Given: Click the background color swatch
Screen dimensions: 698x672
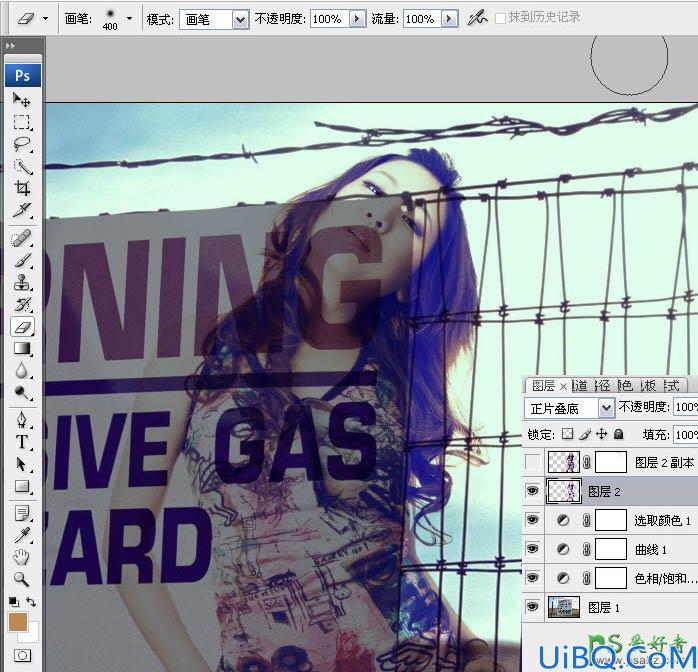Looking at the screenshot, I should [32, 636].
